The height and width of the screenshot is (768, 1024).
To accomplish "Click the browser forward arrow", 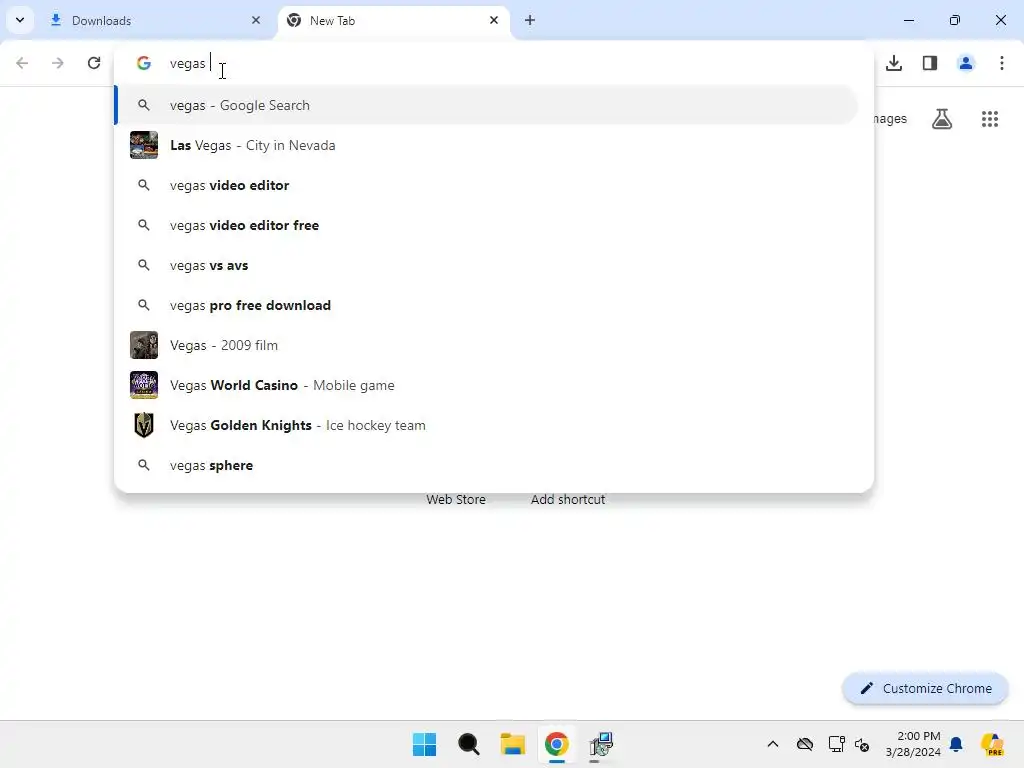I will point(58,63).
